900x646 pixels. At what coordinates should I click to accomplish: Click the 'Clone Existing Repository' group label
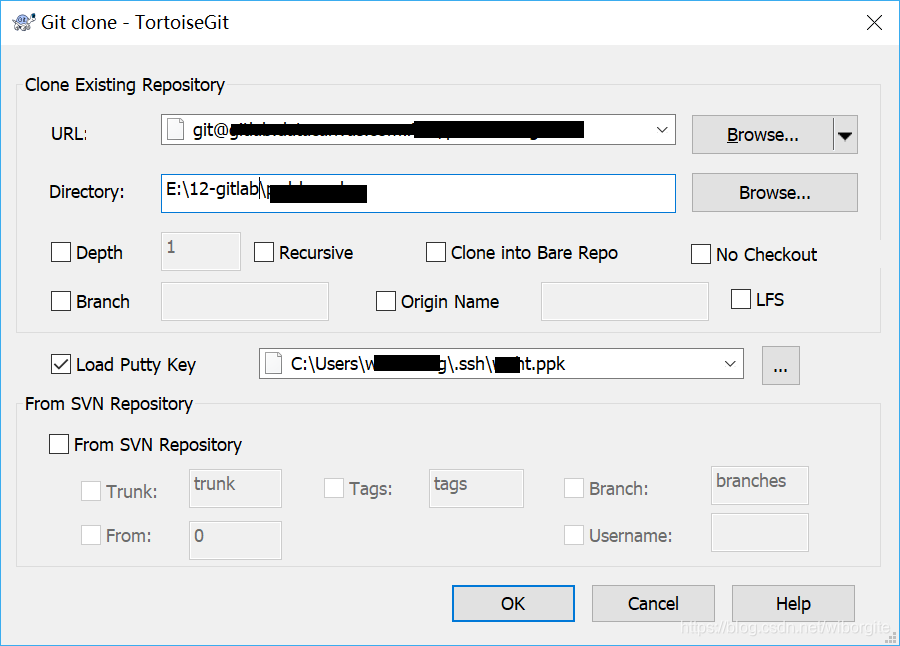(x=125, y=84)
